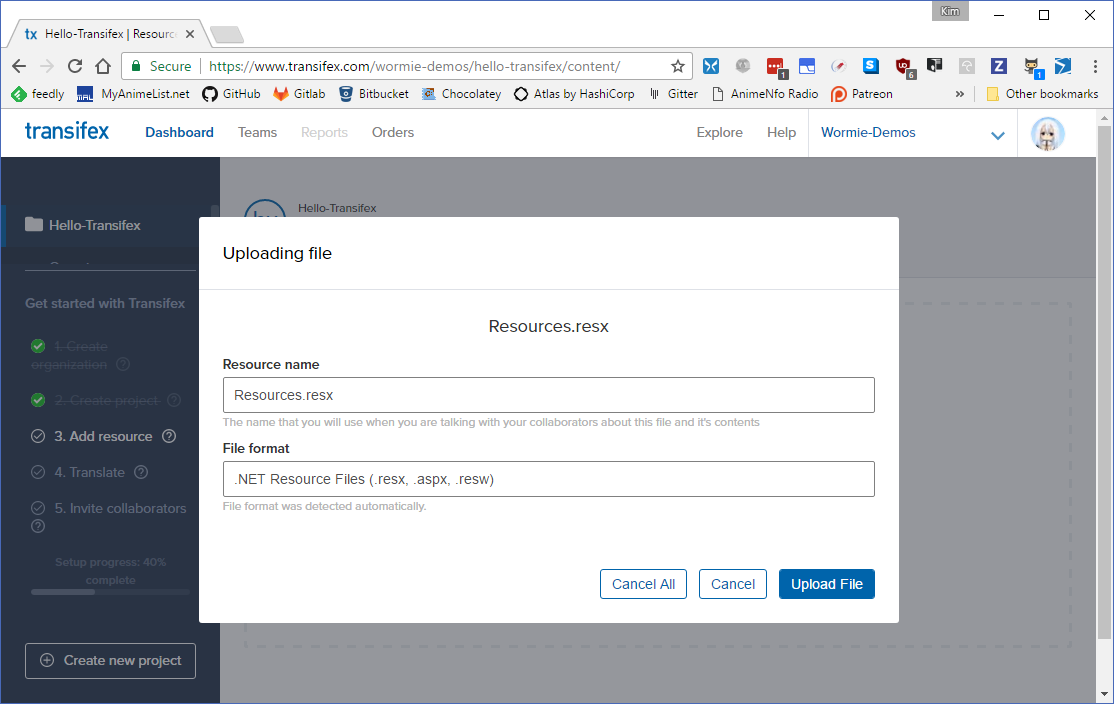Open the Patreon bookmark

(x=862, y=94)
